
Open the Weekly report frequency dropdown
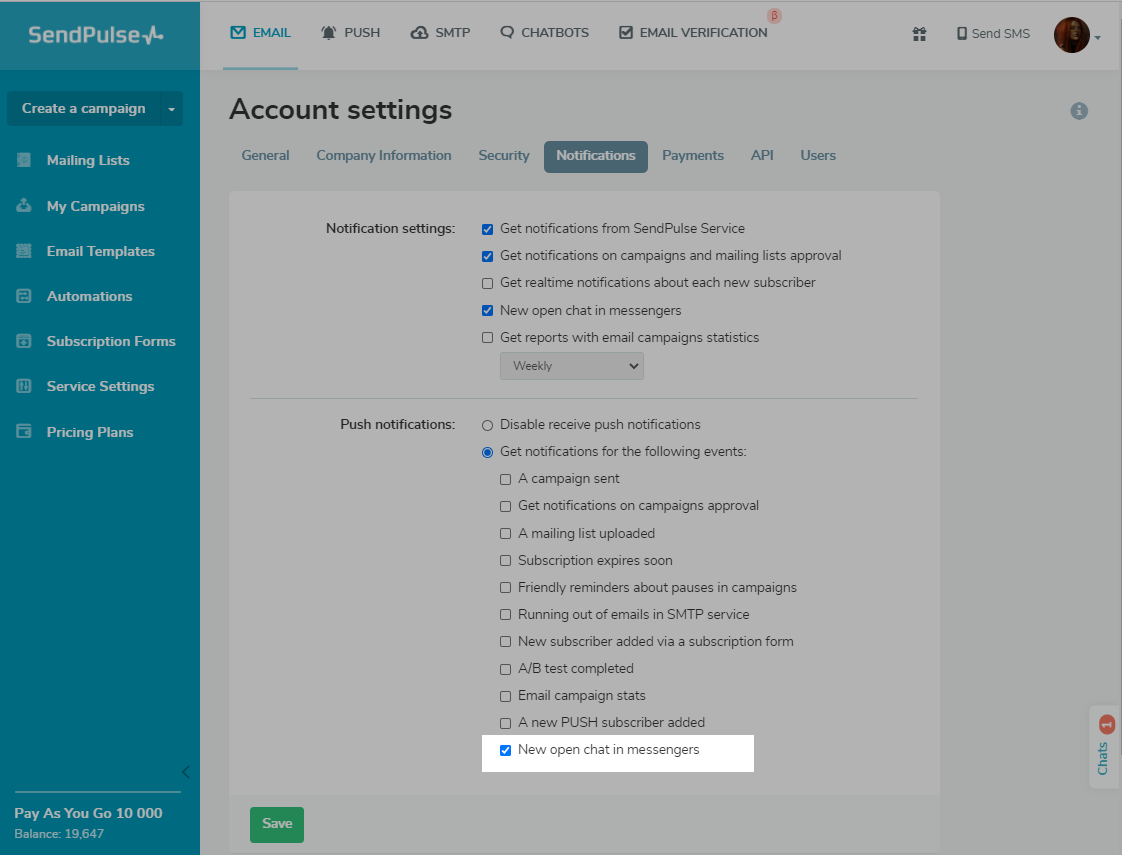coord(572,366)
